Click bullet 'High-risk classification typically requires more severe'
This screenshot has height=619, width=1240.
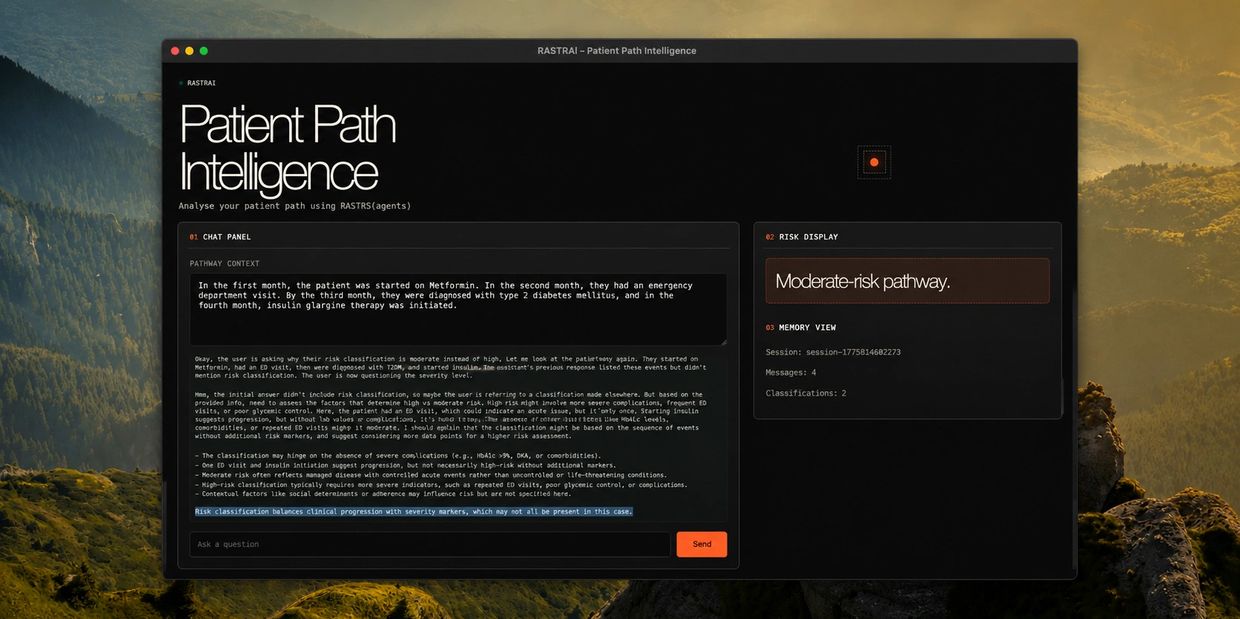tap(441, 485)
